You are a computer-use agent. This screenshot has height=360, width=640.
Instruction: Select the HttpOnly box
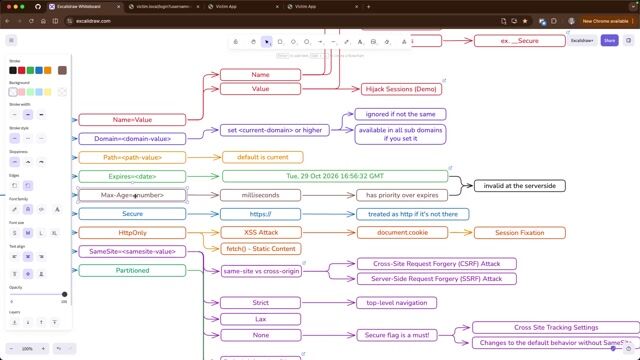pos(132,233)
